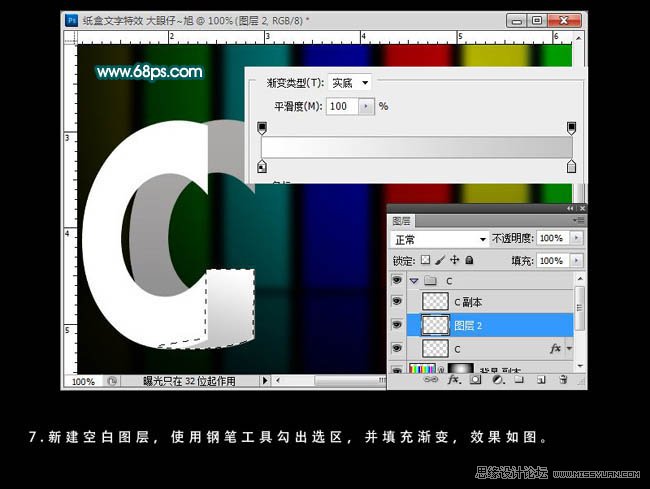This screenshot has width=650, height=489.
Task: Click the 图层 2 layer thumbnail
Action: [435, 325]
